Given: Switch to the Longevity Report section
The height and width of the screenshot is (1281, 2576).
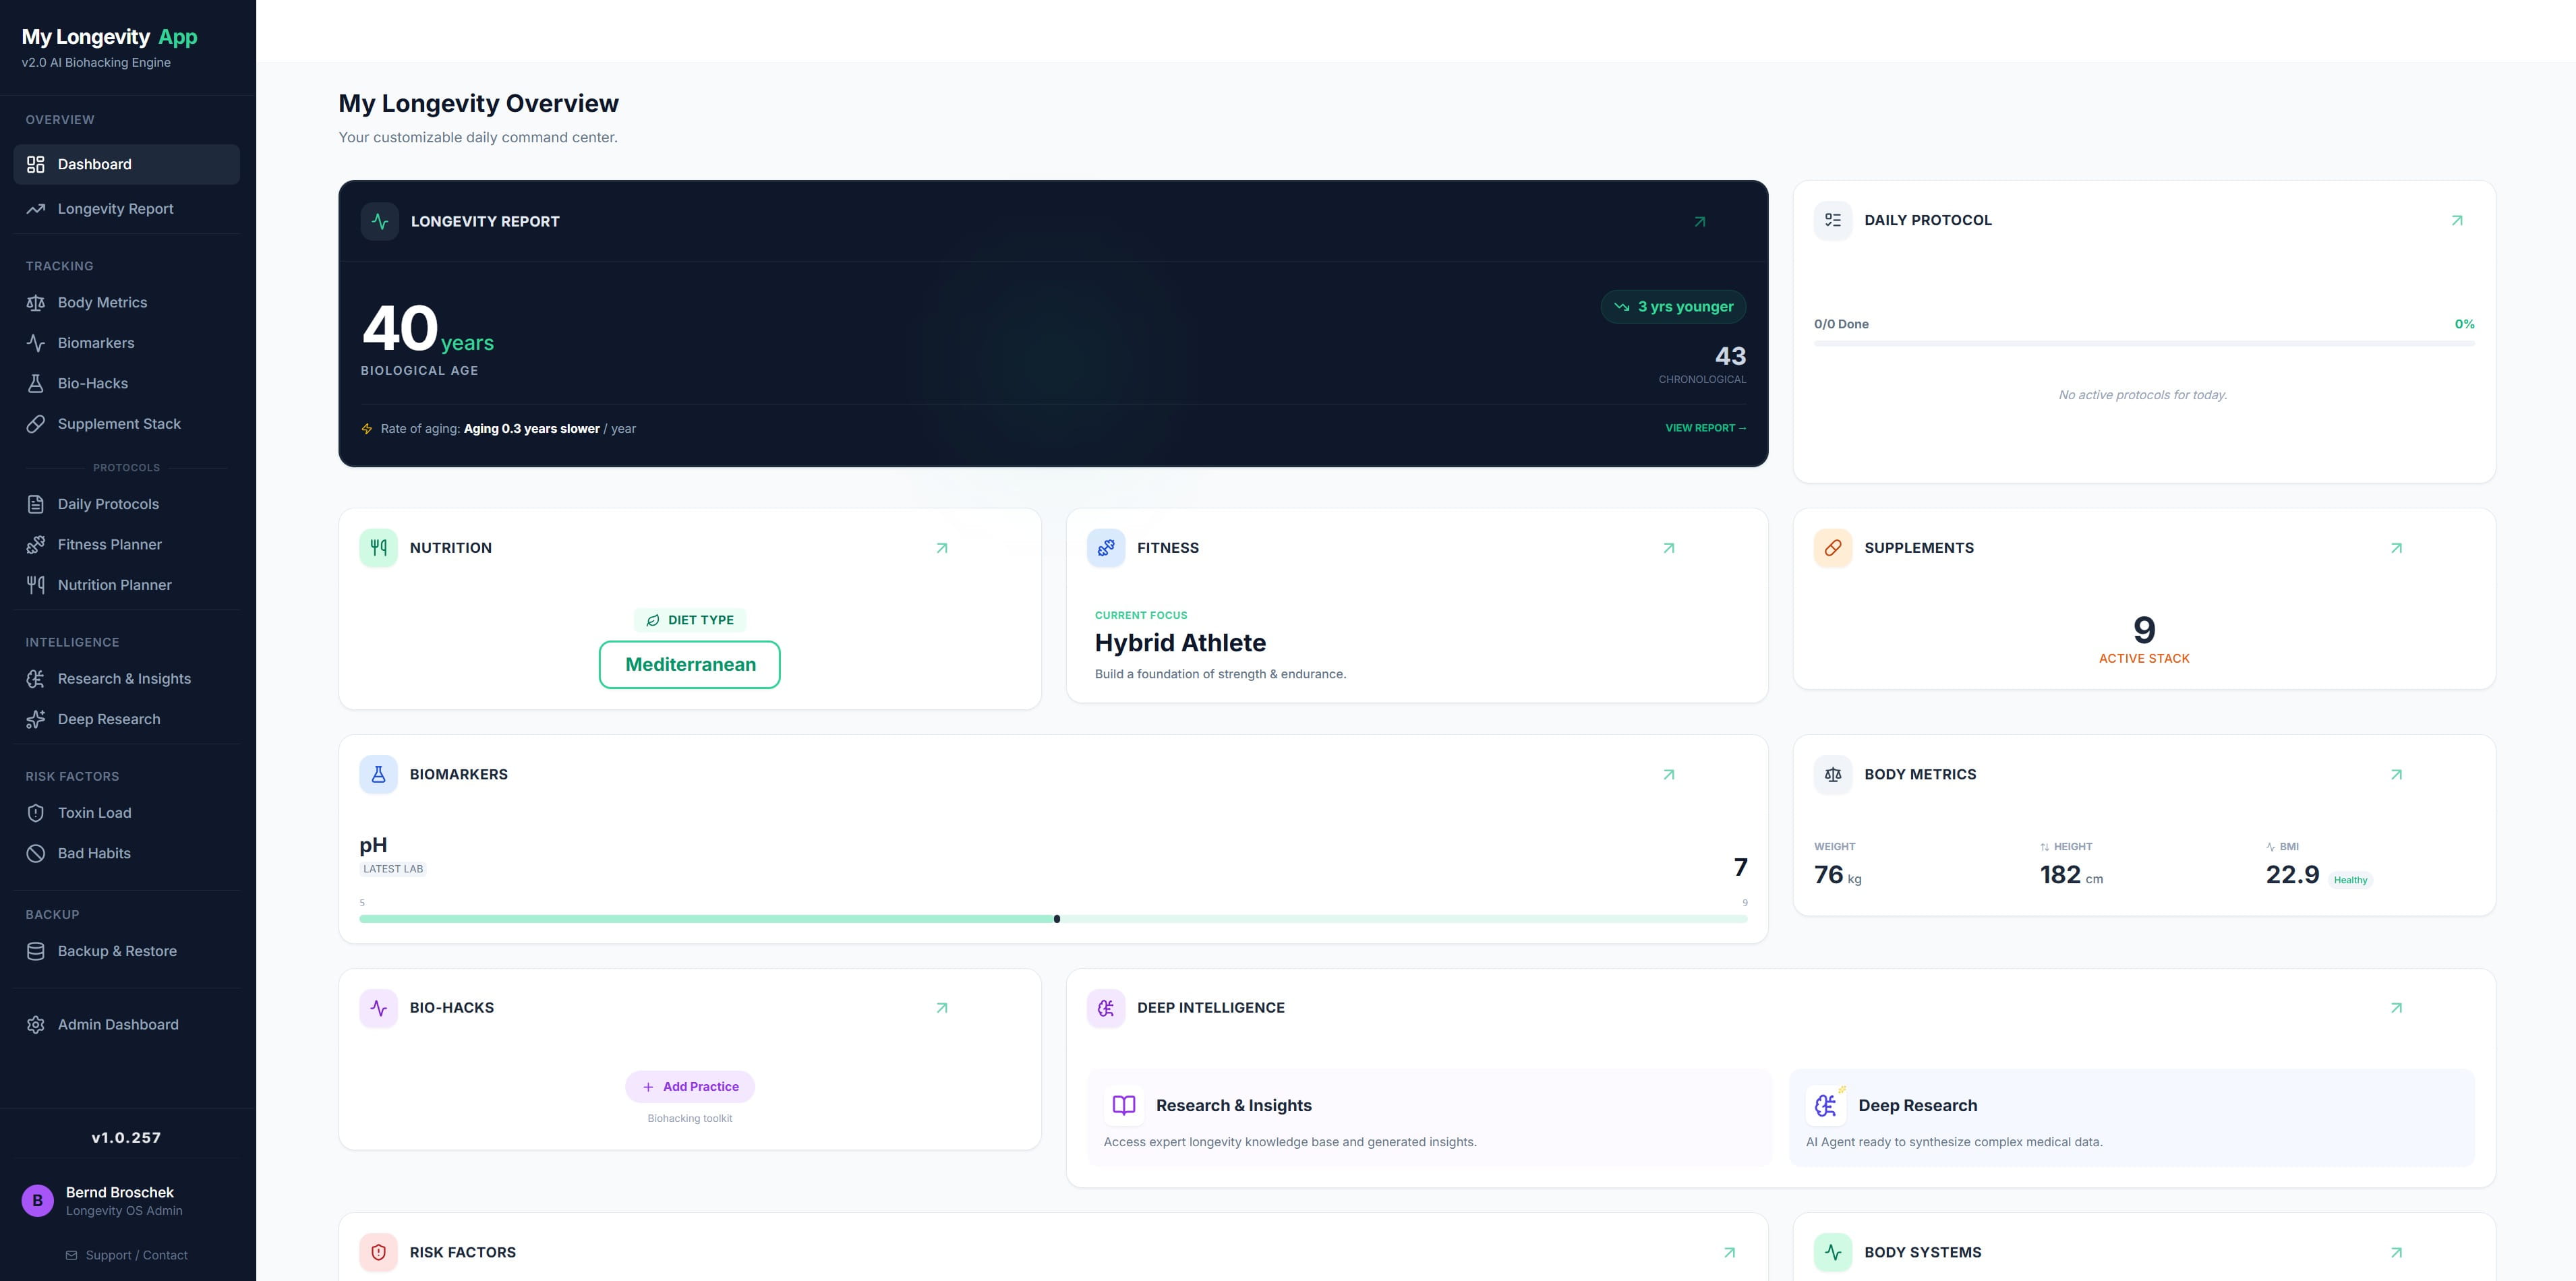Looking at the screenshot, I should [x=115, y=208].
